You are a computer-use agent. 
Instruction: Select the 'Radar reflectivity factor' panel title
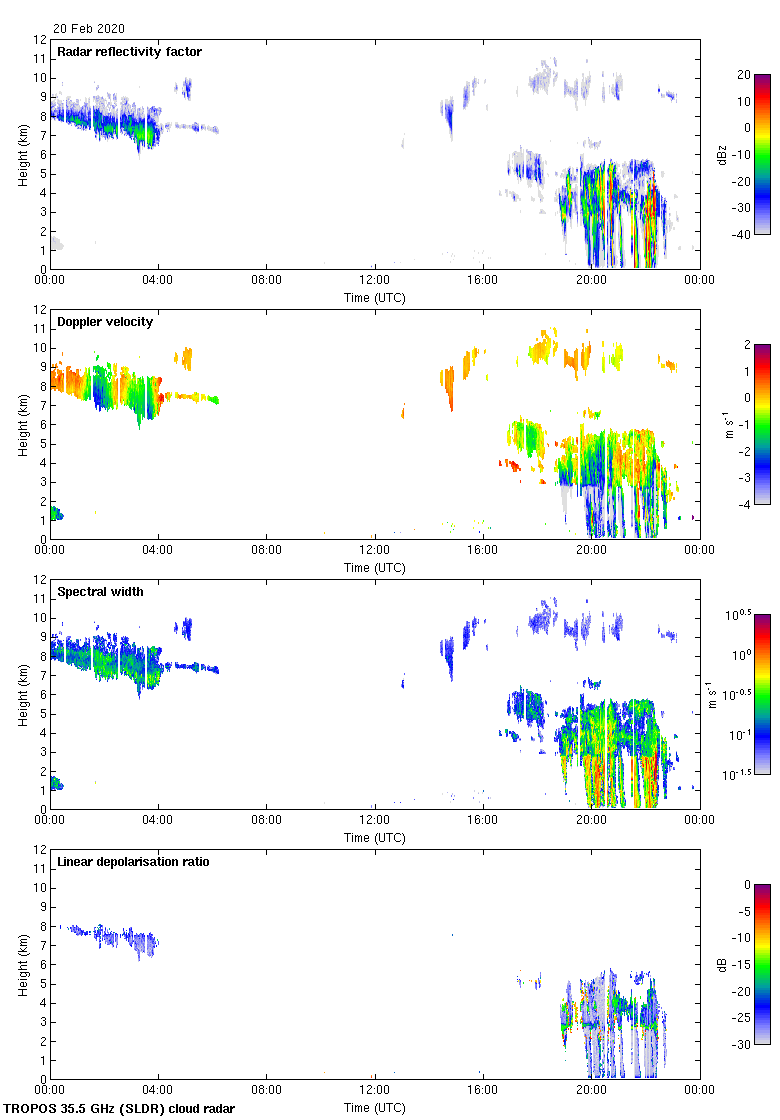point(129,52)
